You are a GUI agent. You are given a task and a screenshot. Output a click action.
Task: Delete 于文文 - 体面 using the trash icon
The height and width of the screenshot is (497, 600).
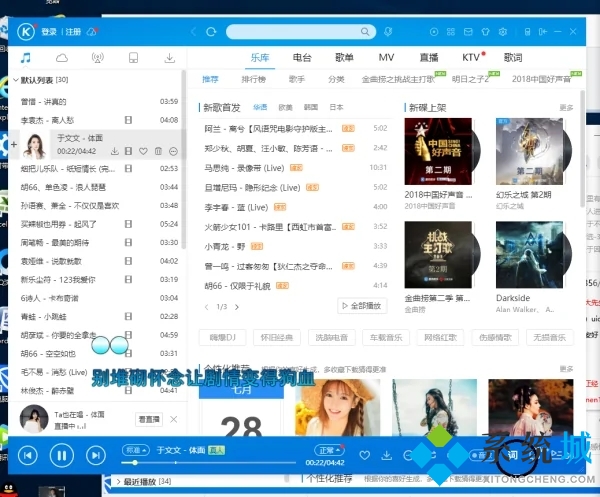(x=158, y=151)
